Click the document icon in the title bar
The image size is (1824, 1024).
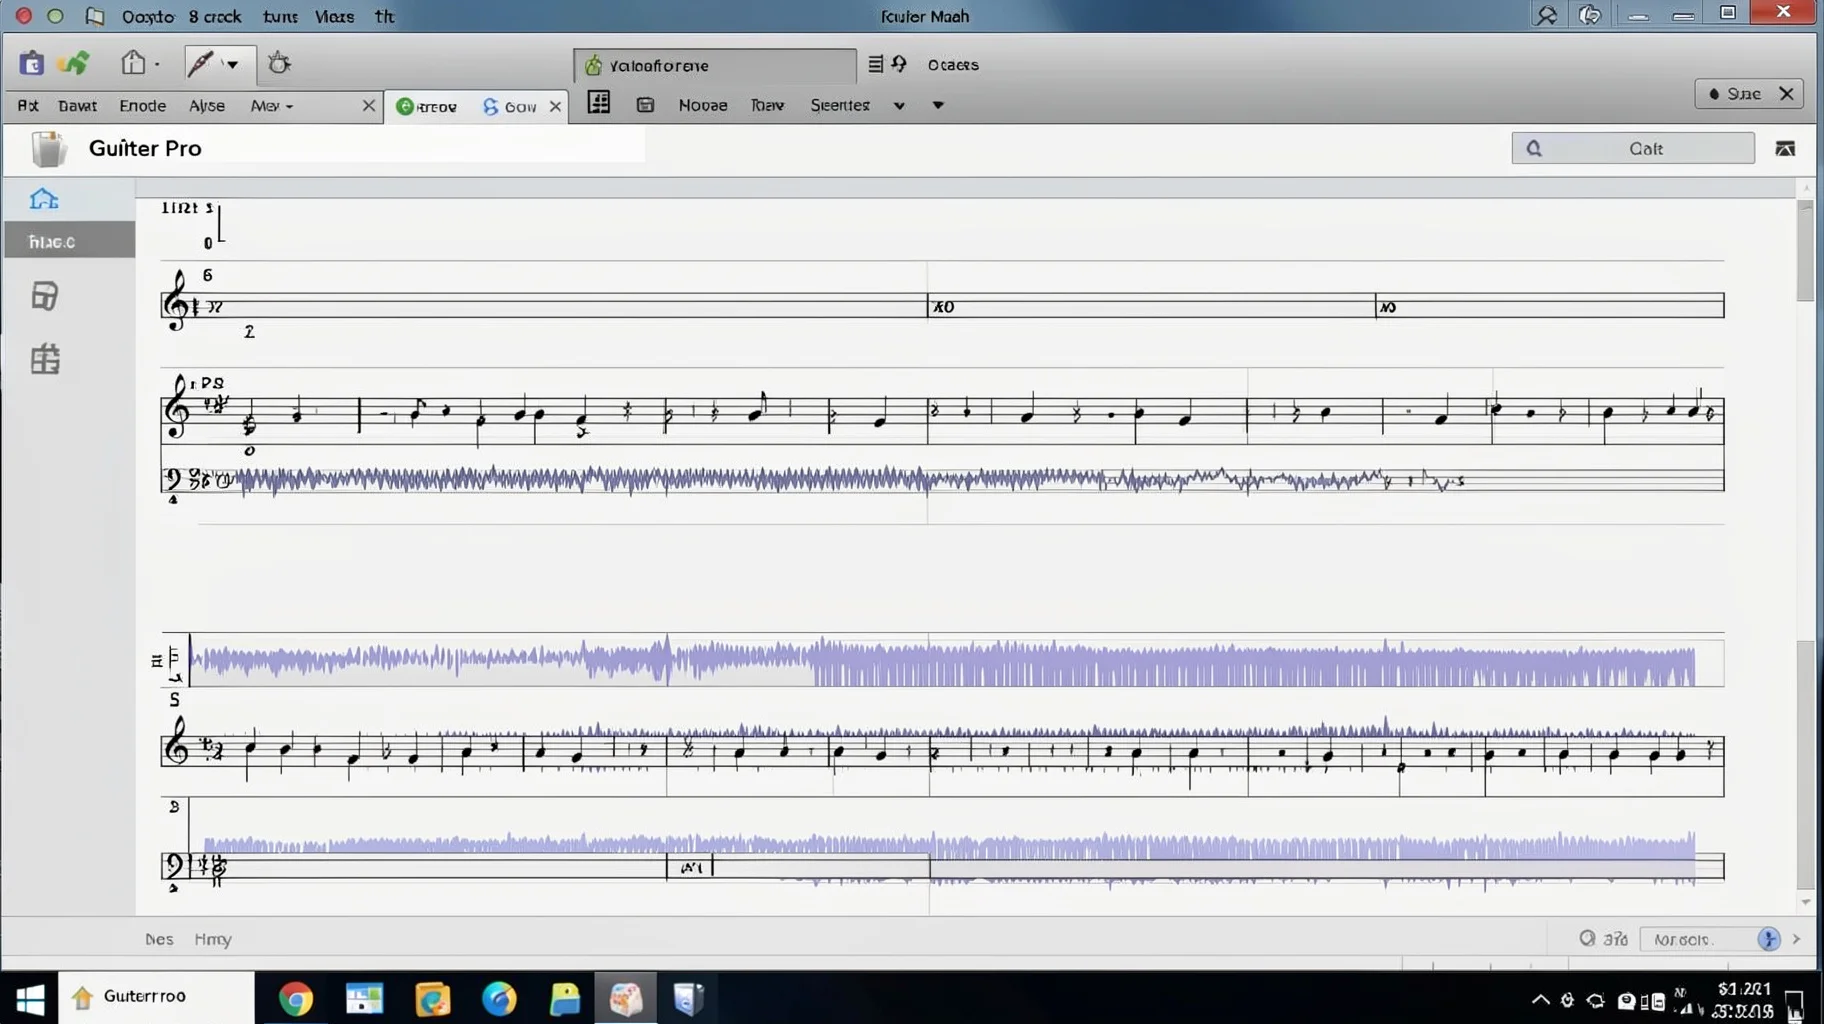[94, 16]
